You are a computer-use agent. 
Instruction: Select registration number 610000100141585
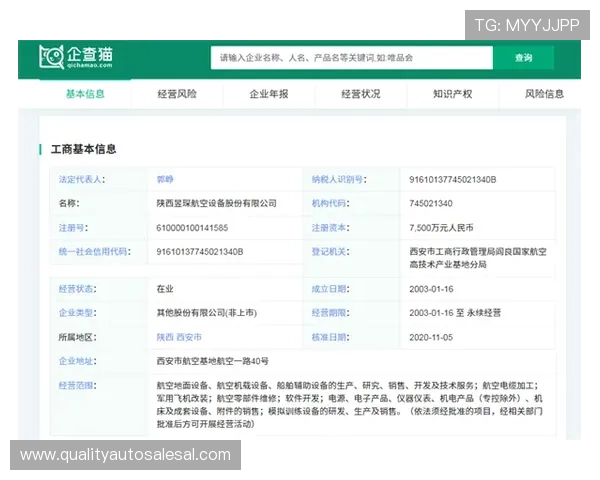click(192, 228)
